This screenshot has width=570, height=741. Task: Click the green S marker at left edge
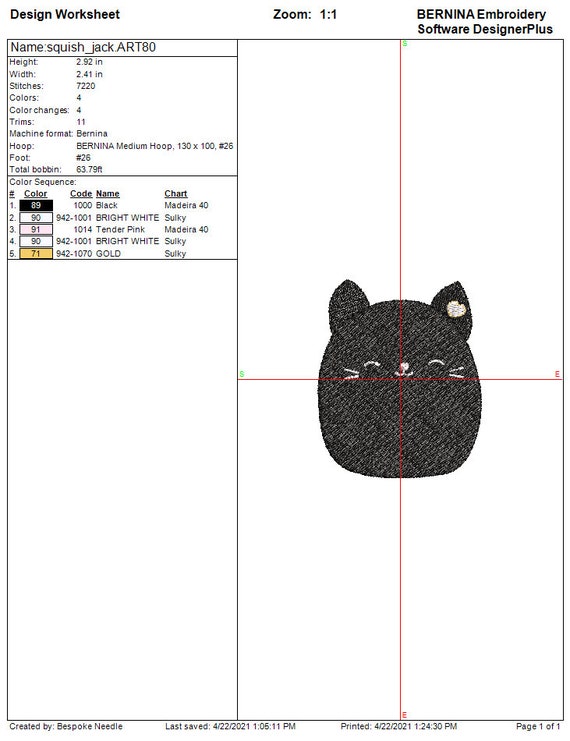pos(242,374)
